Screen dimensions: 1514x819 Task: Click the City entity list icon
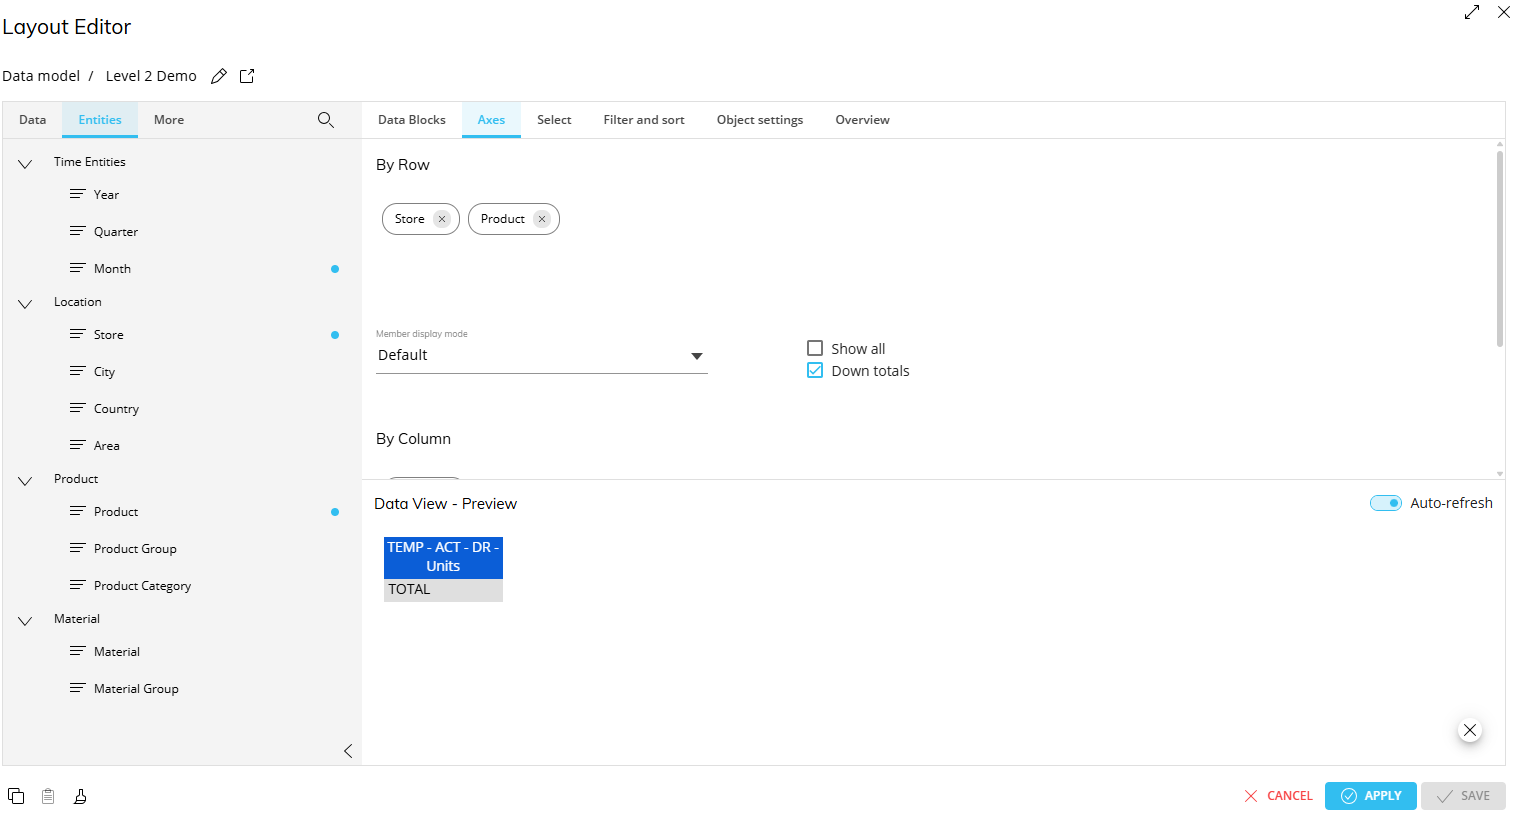point(77,371)
